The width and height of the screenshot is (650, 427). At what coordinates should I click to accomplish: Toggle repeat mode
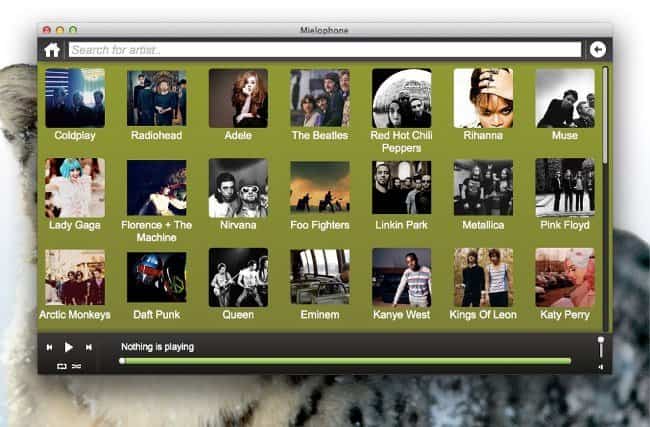(x=62, y=366)
